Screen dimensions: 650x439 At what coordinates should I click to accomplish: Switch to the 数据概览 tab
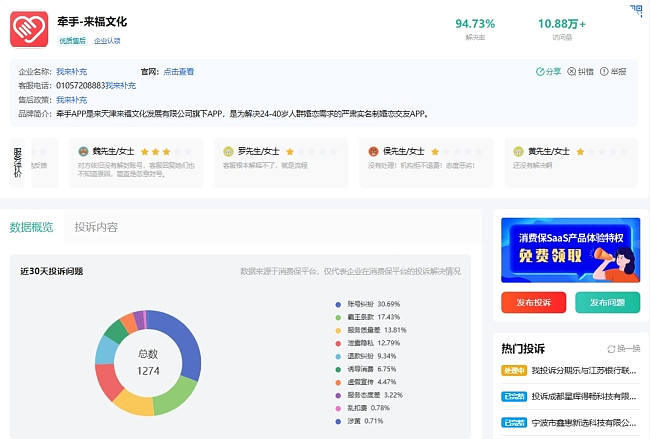(30, 227)
